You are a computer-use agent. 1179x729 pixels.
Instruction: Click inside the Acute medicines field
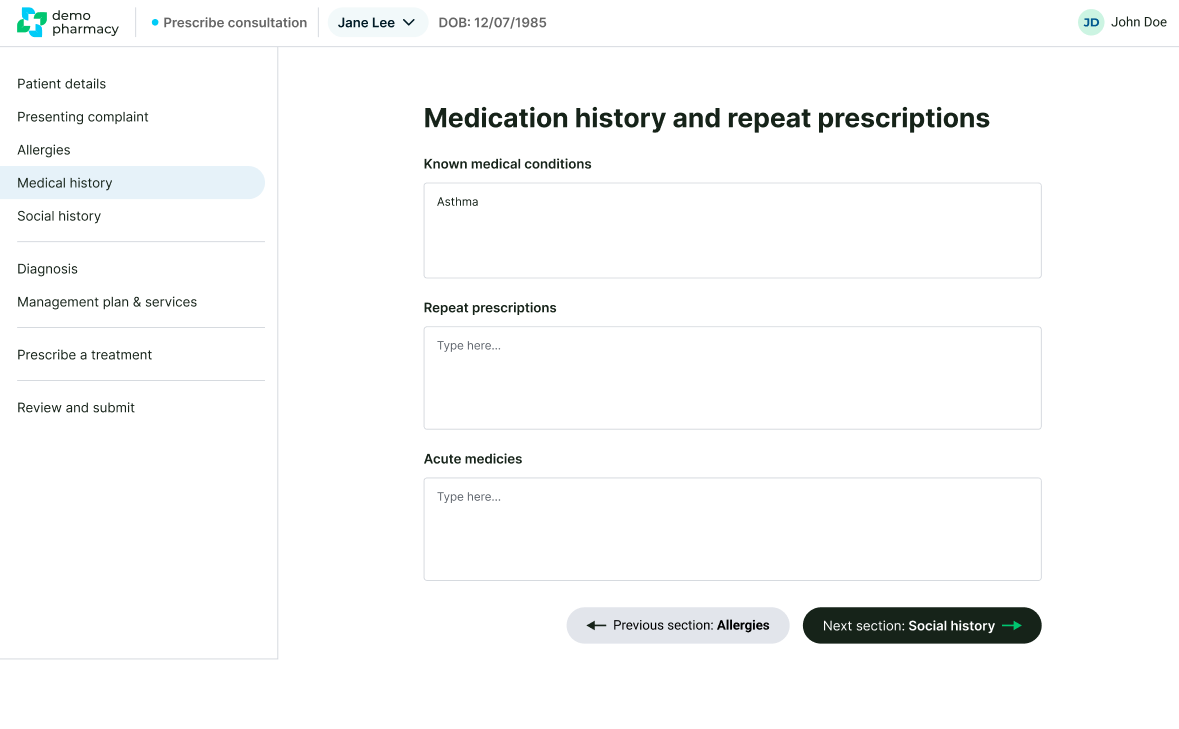pos(732,529)
